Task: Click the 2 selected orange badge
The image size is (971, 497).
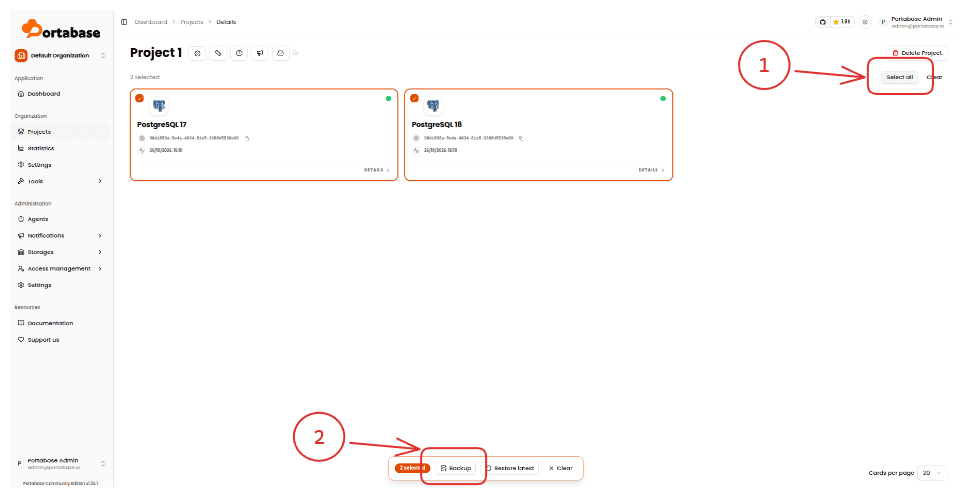Action: 412,469
